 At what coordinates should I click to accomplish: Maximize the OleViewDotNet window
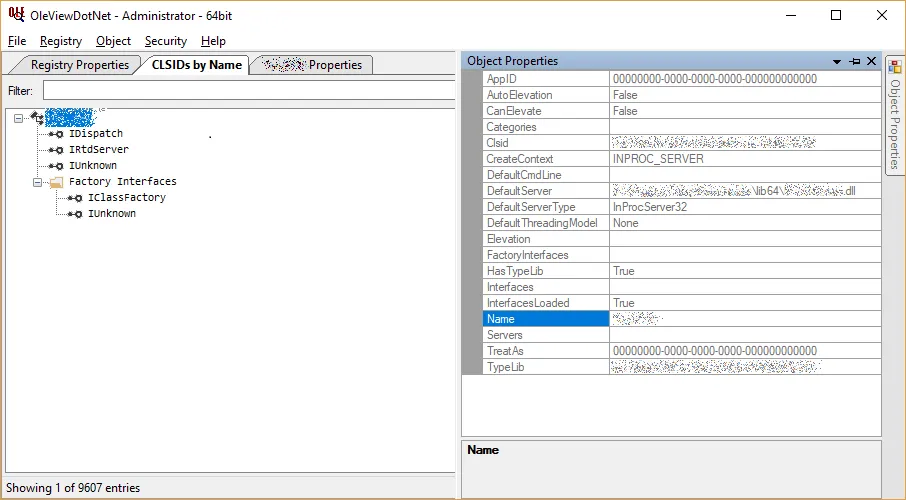point(836,15)
